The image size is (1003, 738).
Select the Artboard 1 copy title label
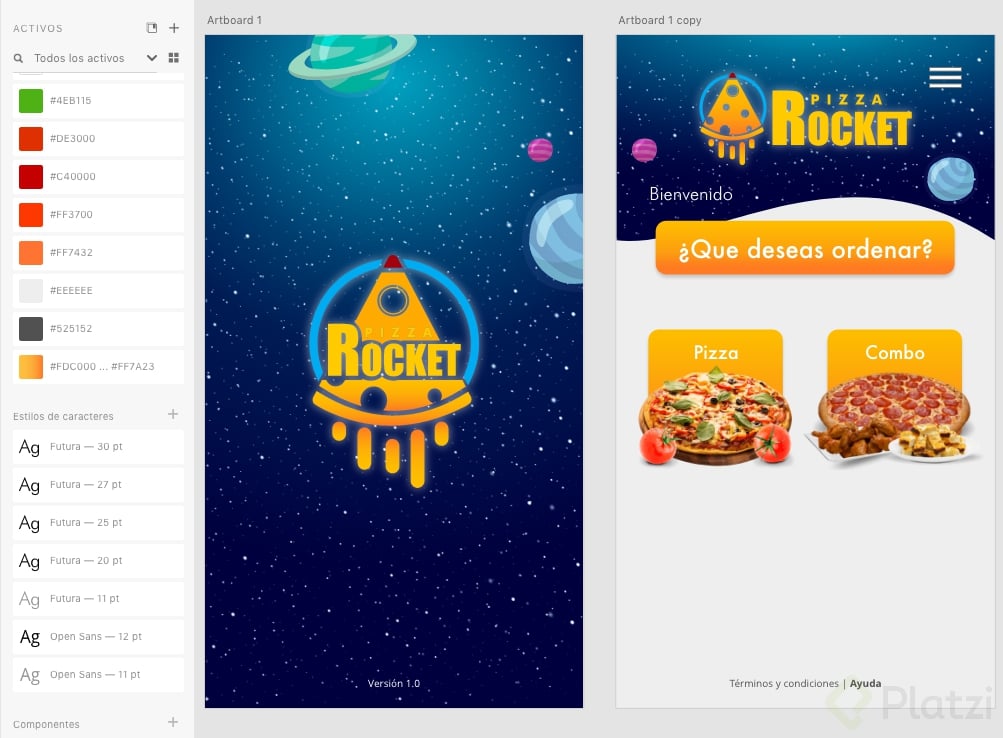coord(659,20)
